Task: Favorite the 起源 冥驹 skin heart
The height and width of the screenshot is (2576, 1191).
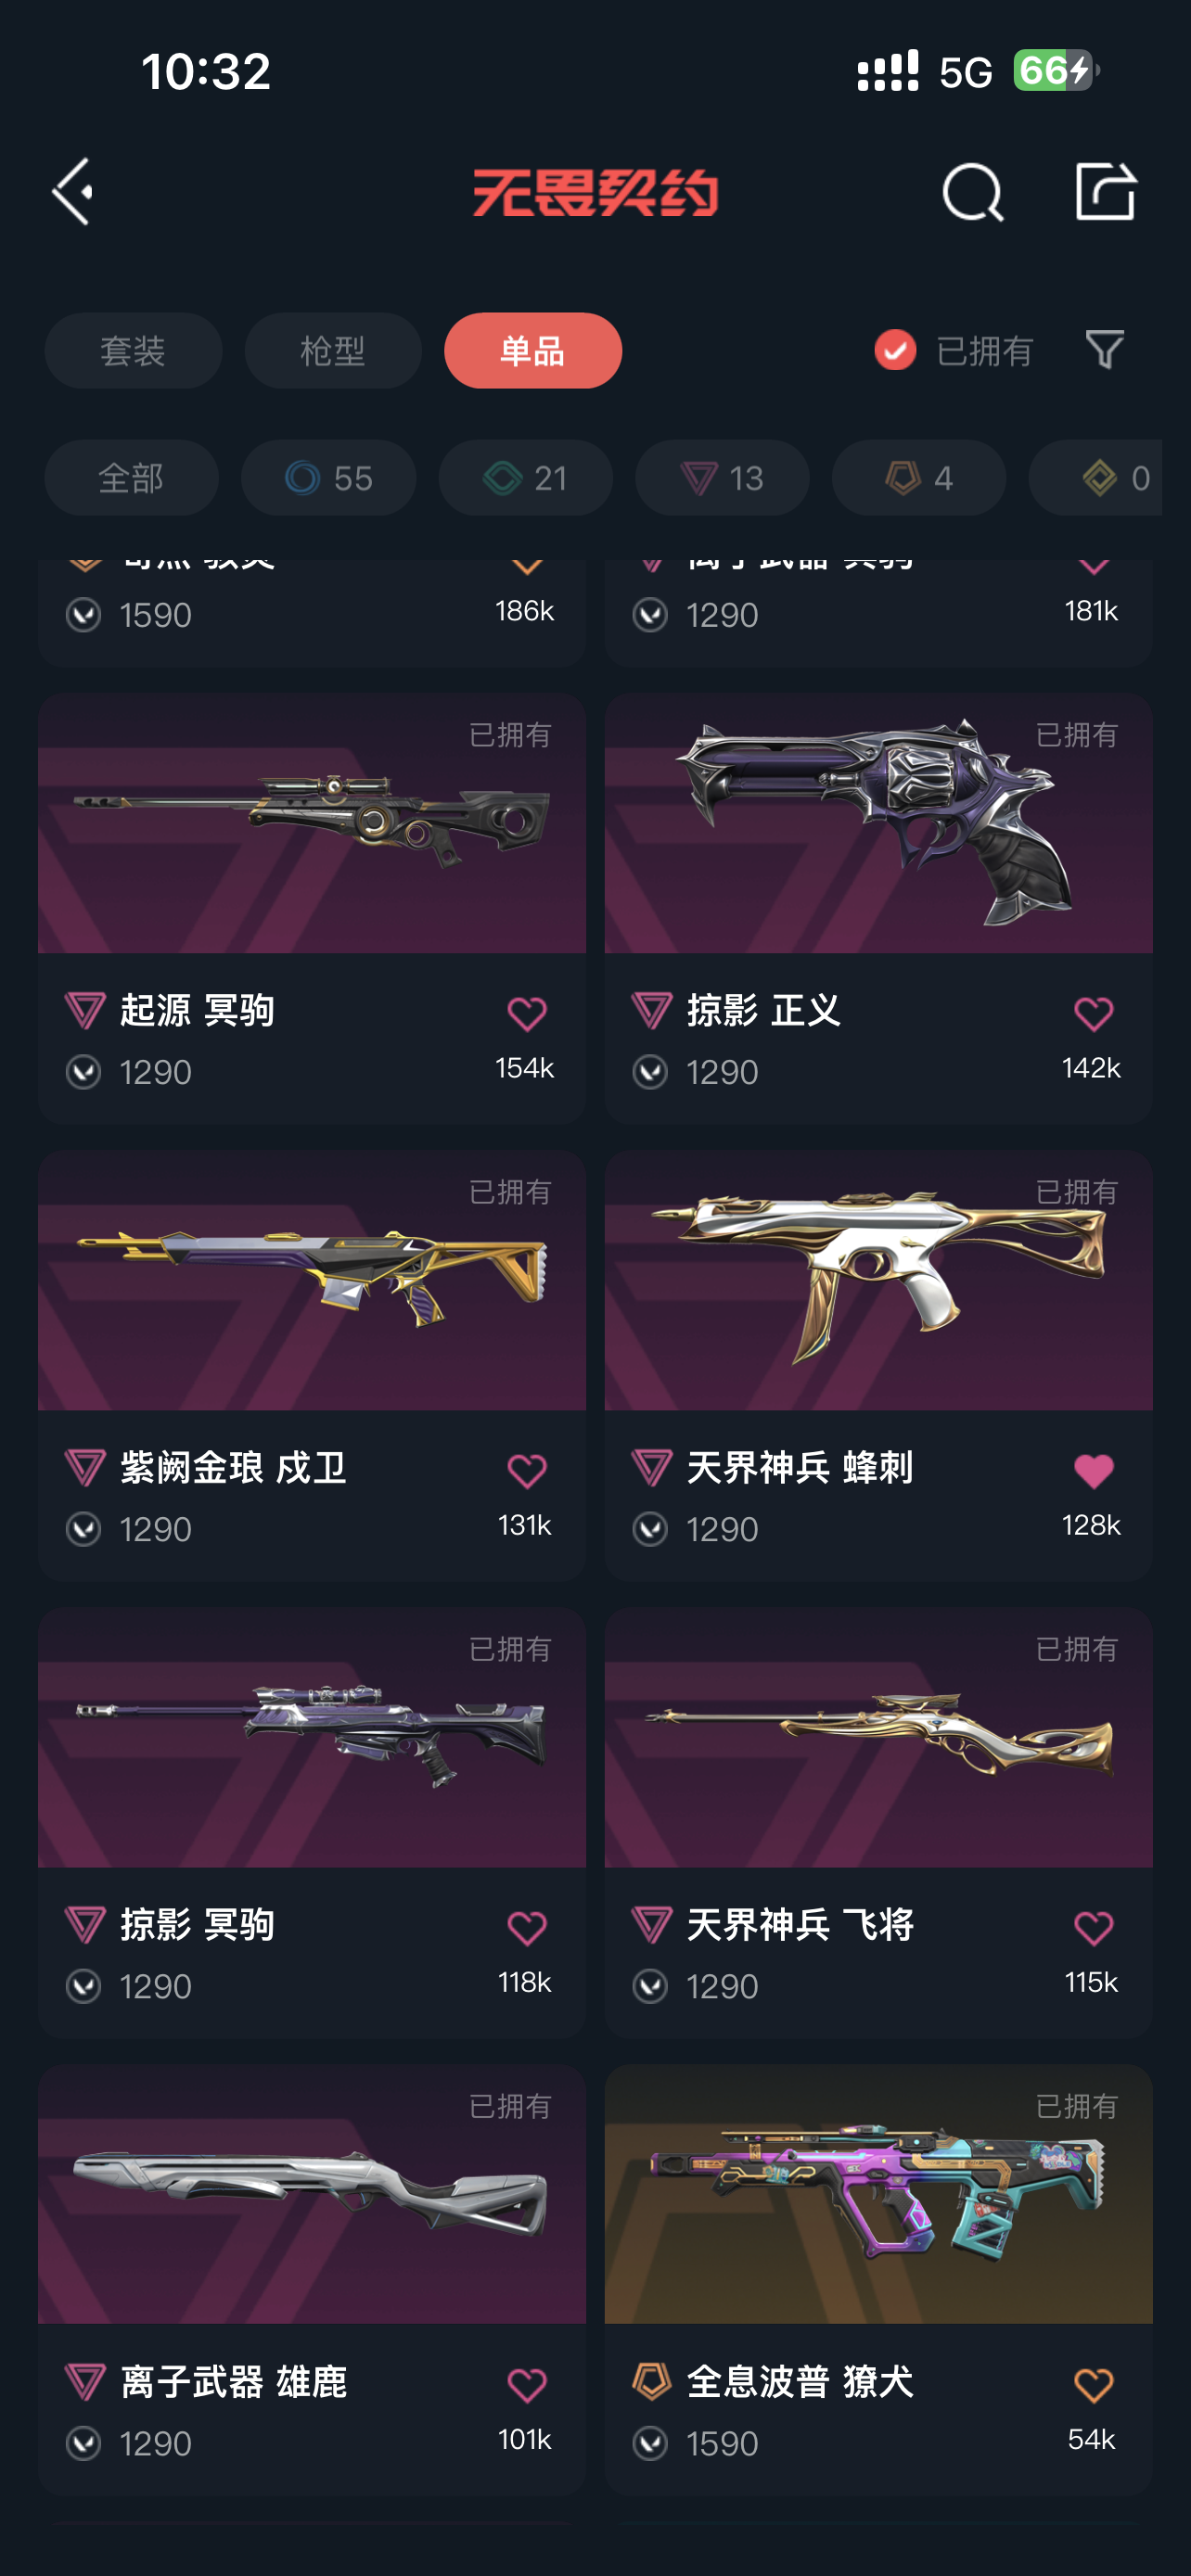Action: (526, 1014)
